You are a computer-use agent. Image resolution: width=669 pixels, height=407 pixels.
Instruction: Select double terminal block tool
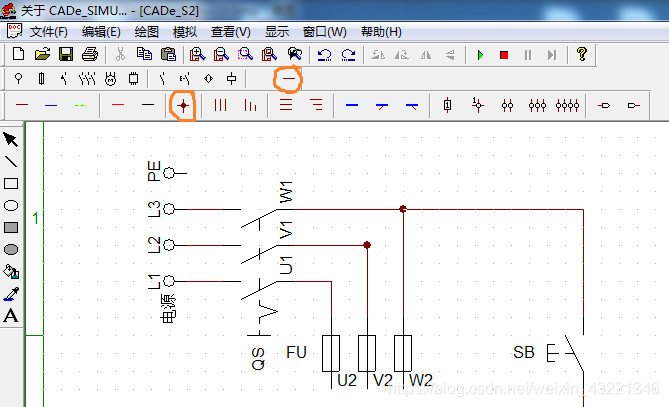click(x=507, y=105)
